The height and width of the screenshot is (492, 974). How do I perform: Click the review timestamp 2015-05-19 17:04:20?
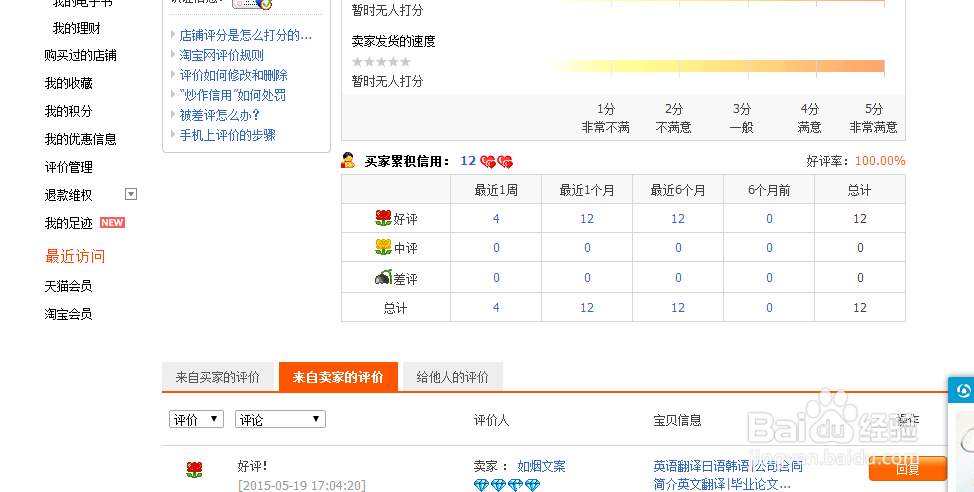coord(302,485)
